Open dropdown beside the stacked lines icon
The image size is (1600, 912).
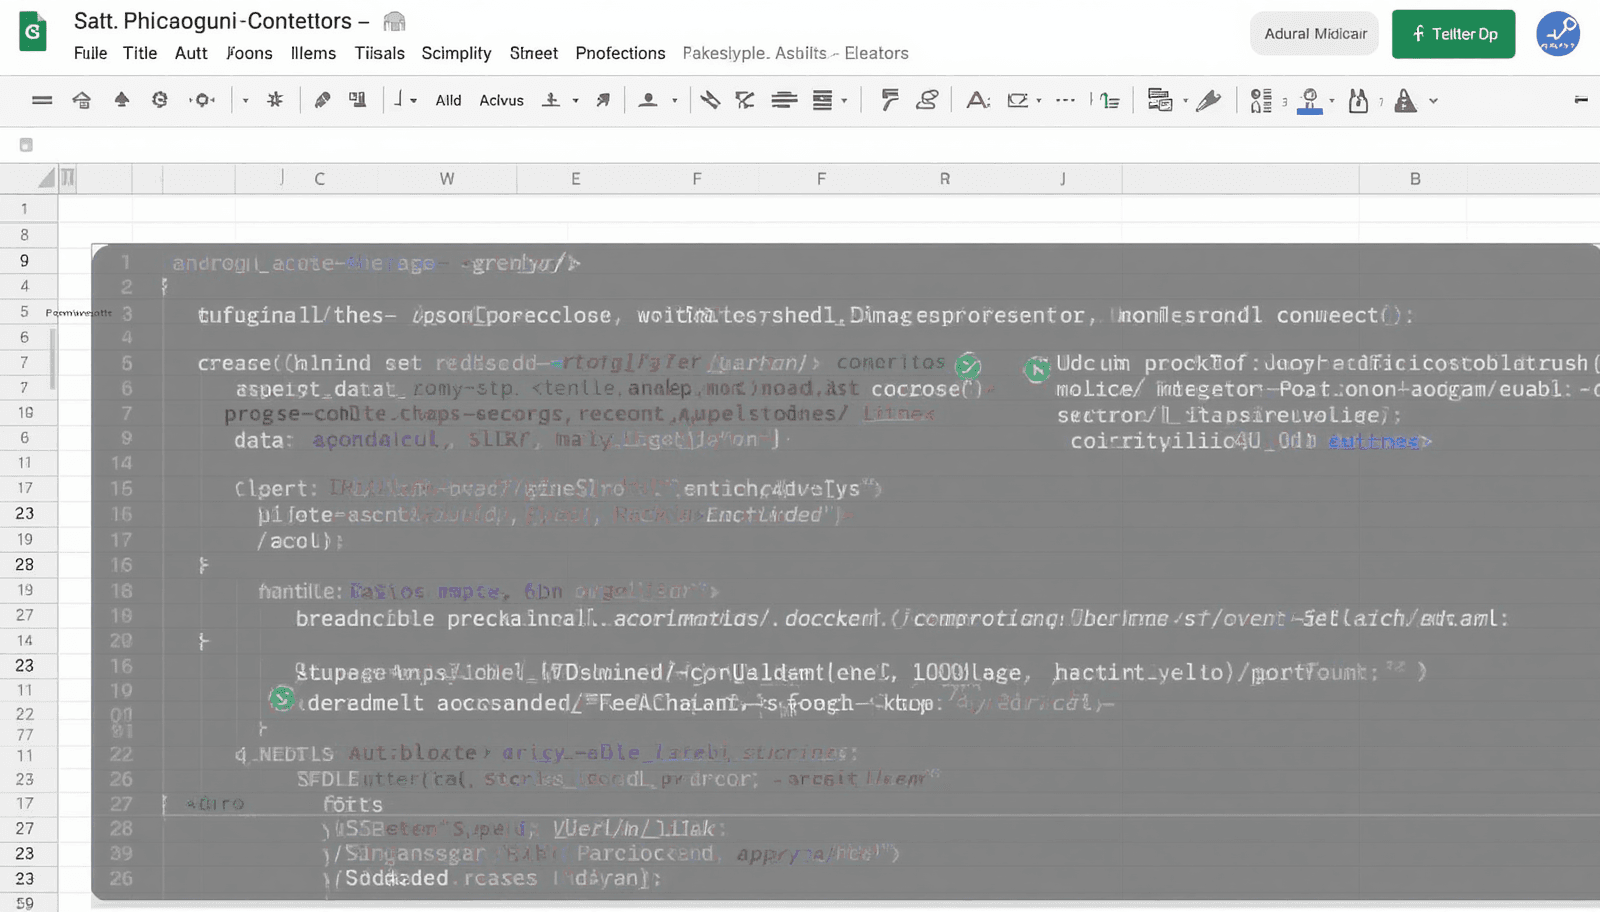844,101
